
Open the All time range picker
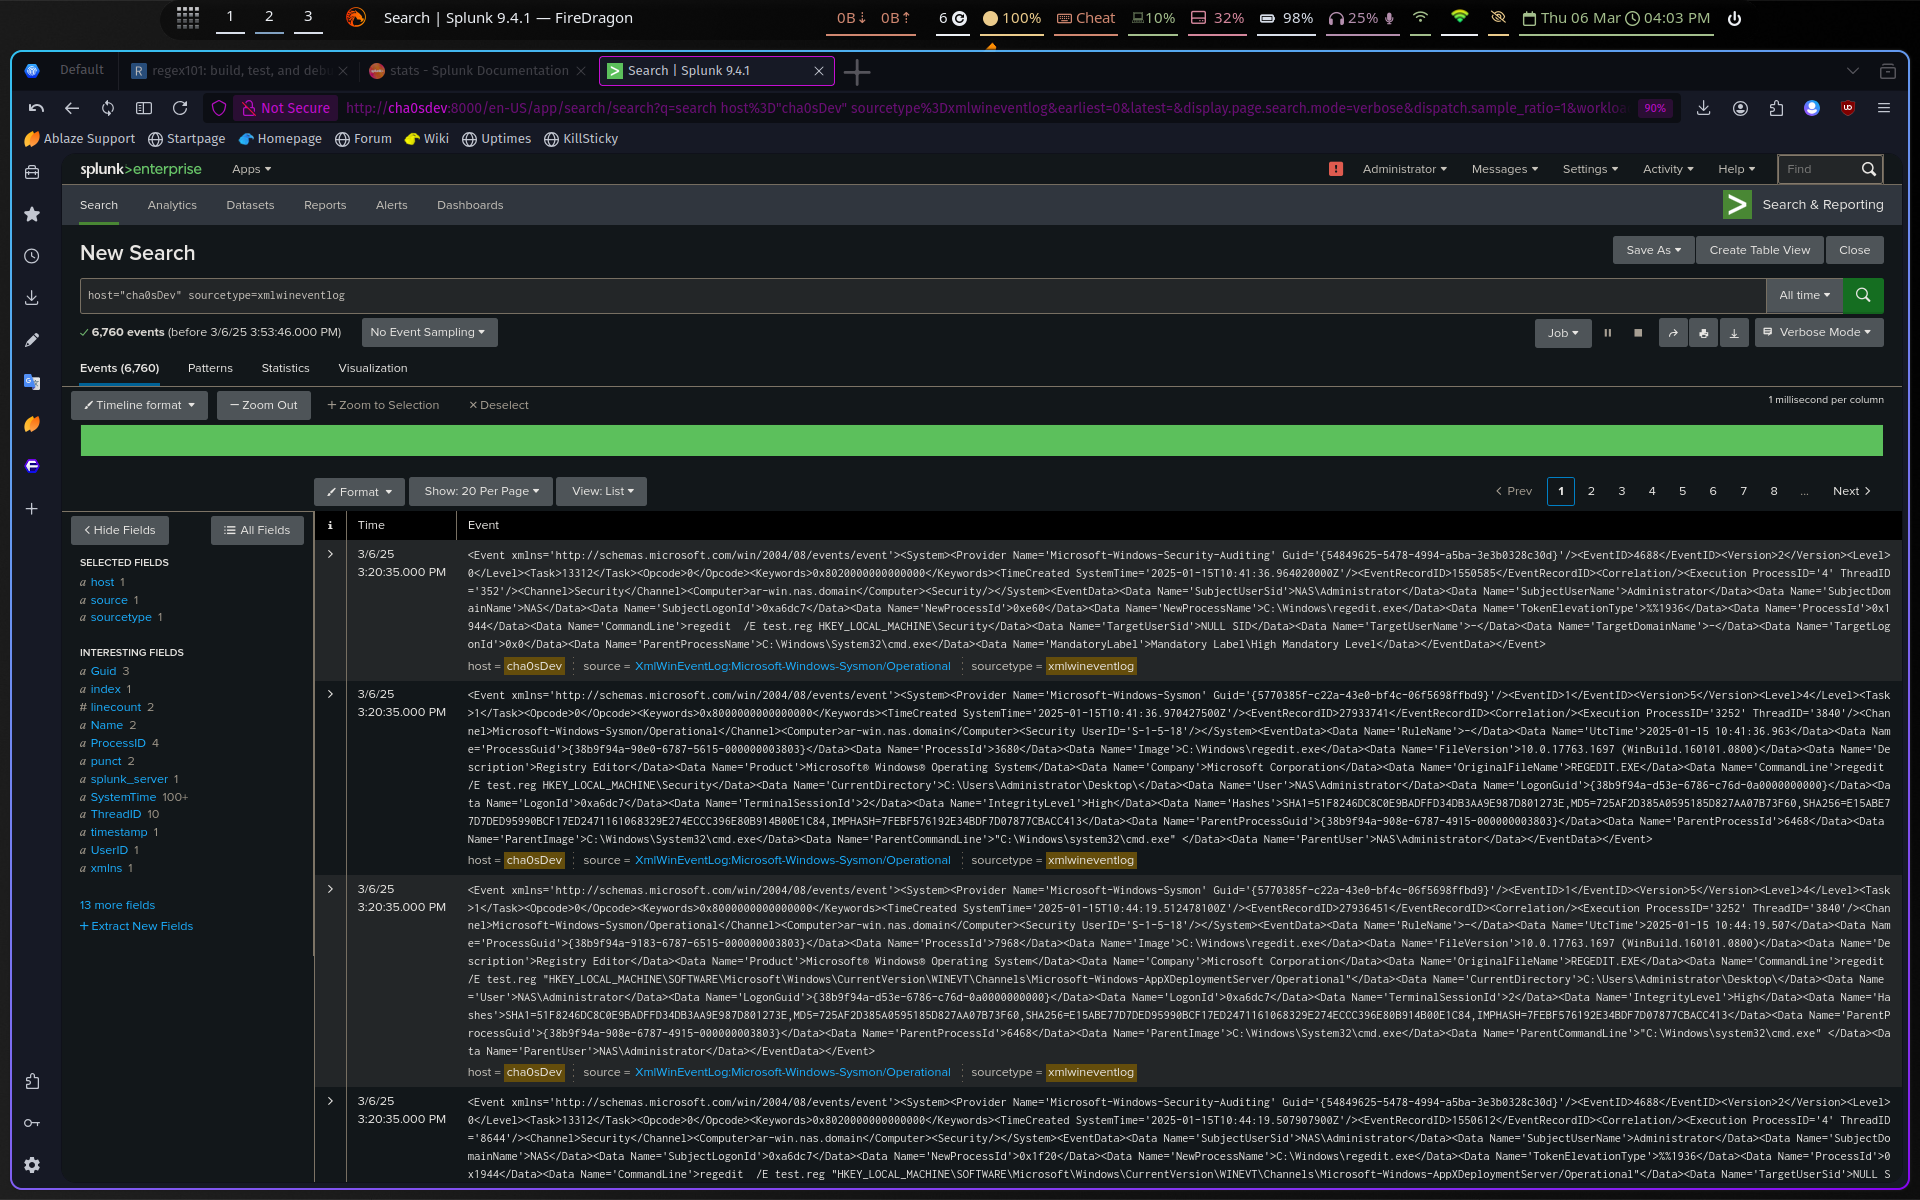1804,295
